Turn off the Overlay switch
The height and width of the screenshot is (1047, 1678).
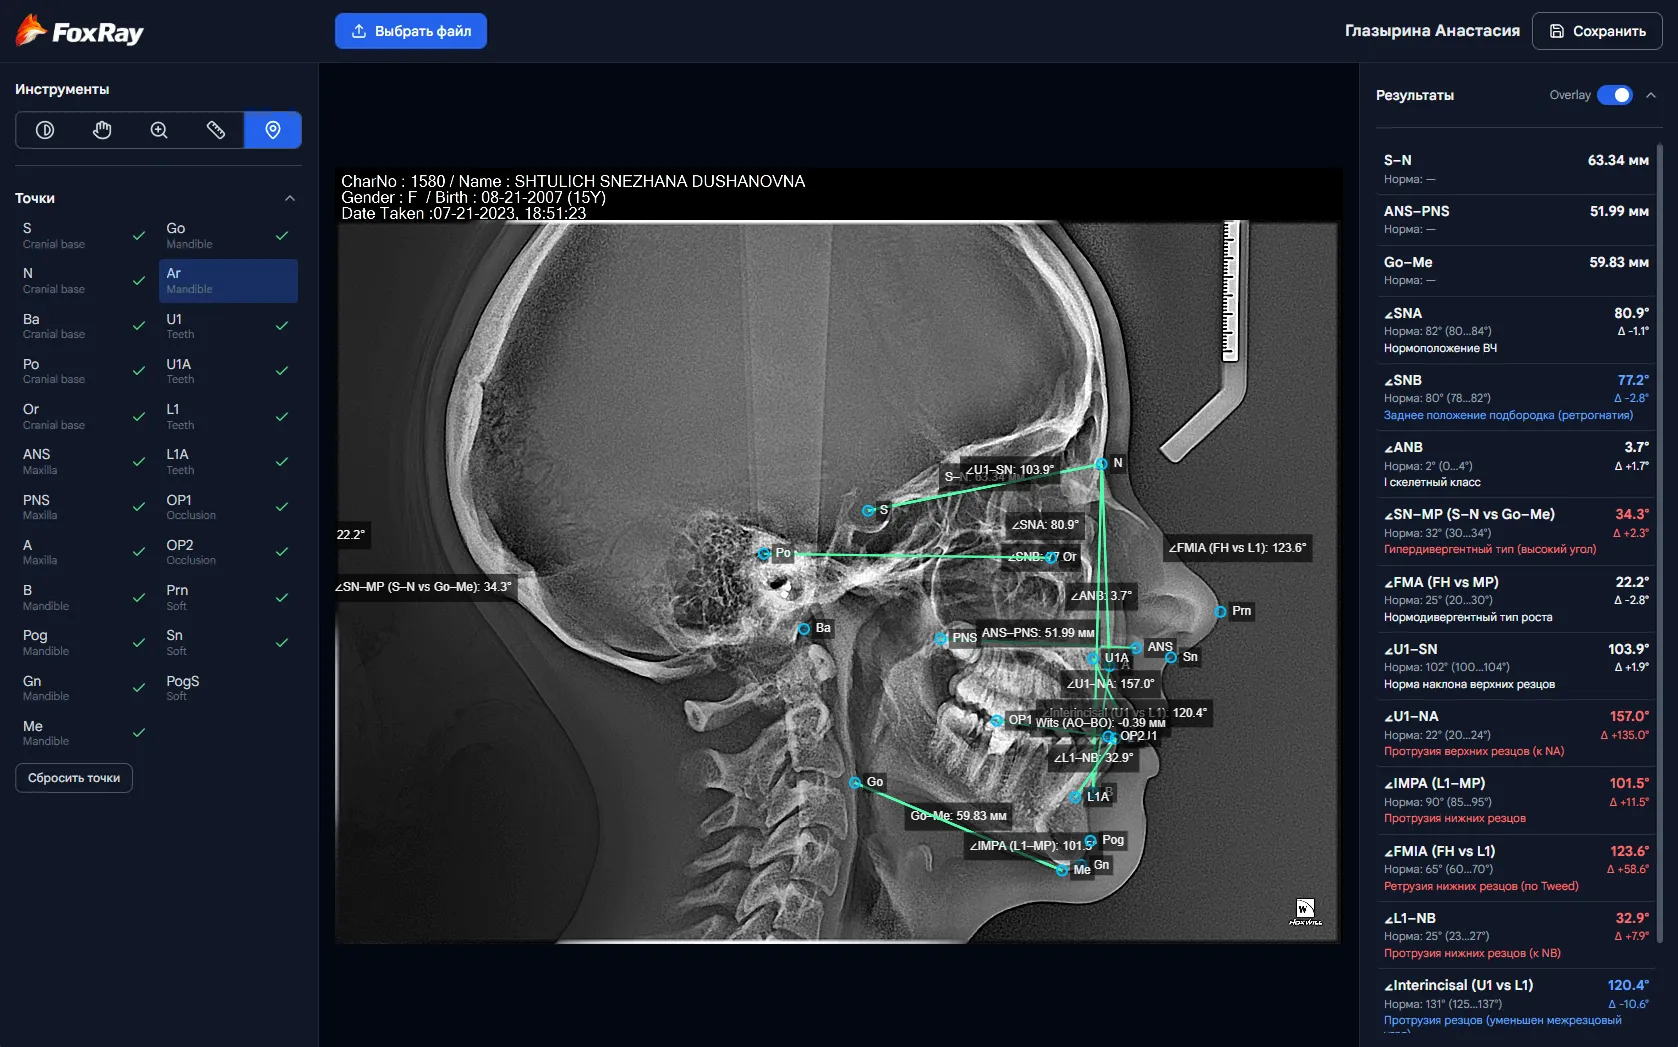[x=1614, y=95]
